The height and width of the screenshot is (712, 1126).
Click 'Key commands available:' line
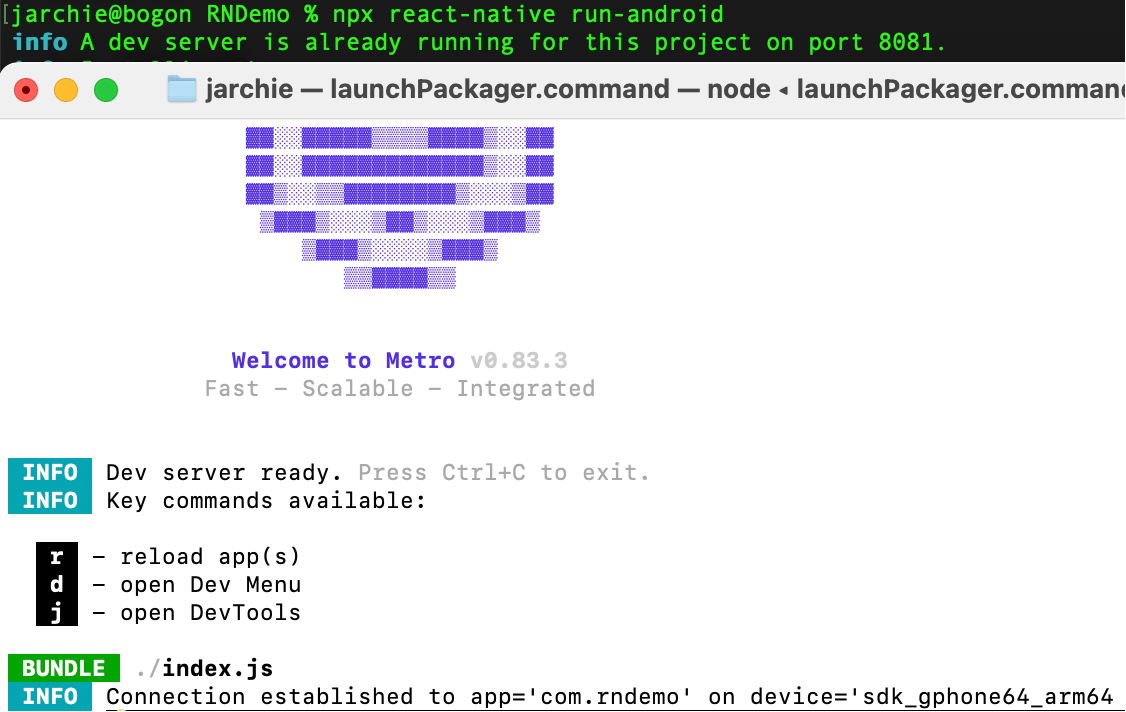pos(266,500)
